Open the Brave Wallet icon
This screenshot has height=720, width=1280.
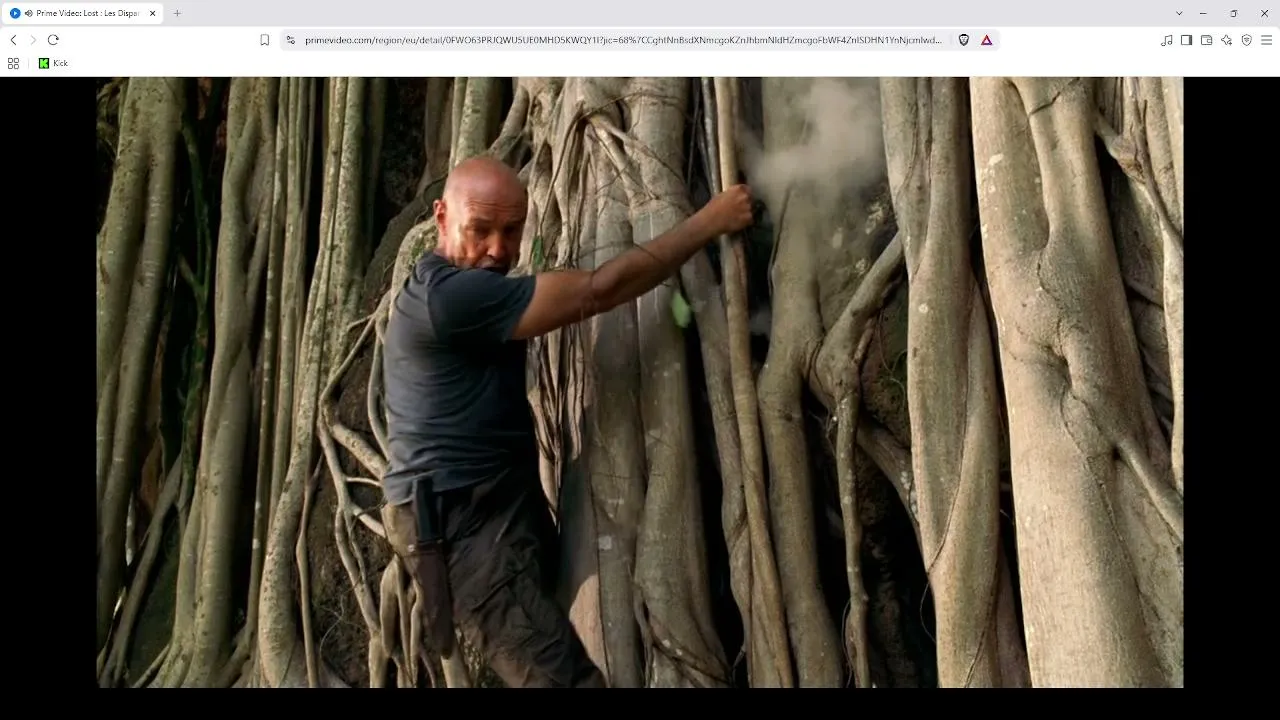pos(1207,40)
